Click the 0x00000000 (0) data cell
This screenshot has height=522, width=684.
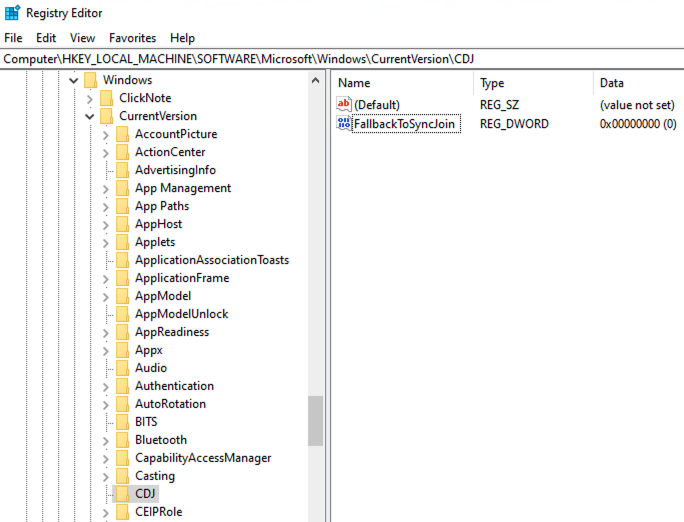coord(638,124)
